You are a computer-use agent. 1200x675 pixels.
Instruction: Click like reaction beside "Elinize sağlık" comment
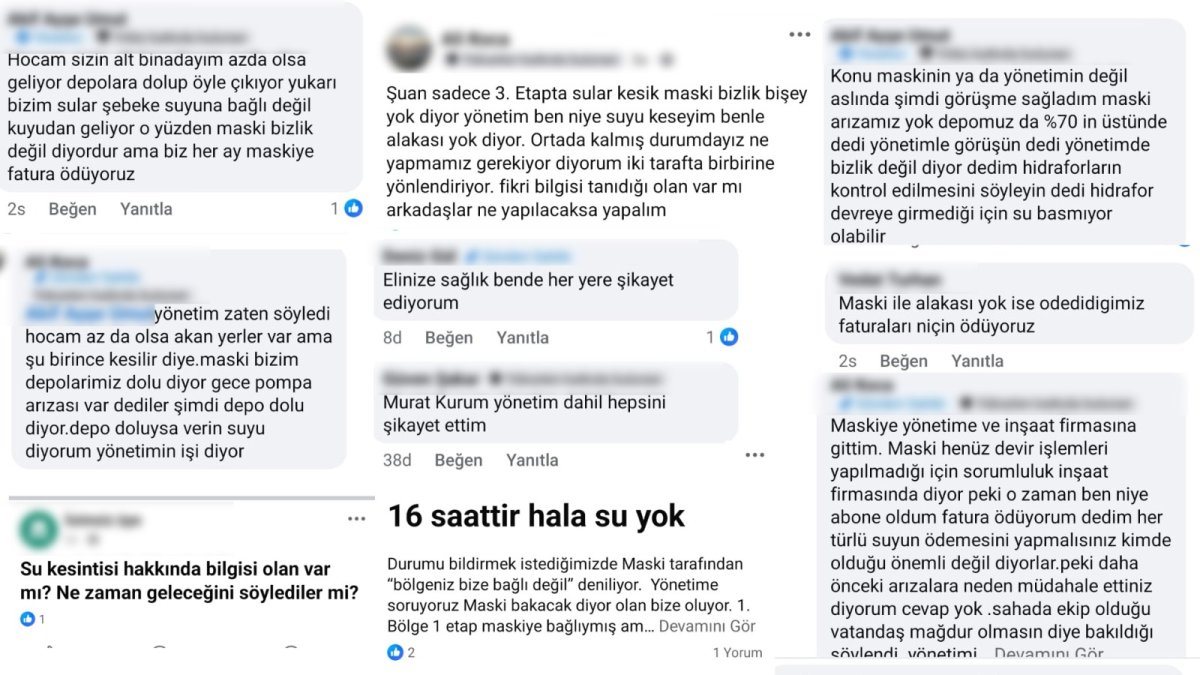[x=729, y=337]
